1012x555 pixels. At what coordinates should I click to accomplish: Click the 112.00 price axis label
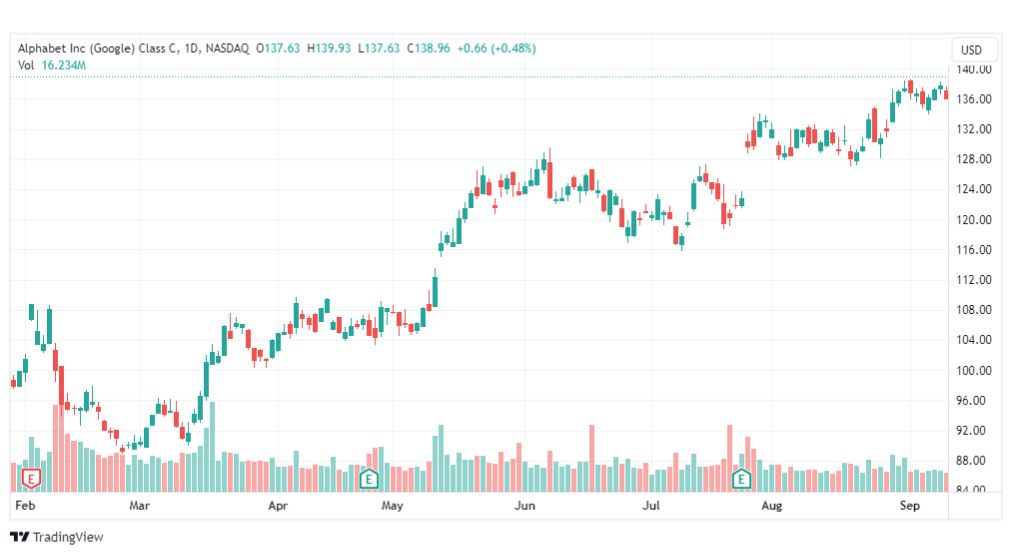(x=974, y=279)
